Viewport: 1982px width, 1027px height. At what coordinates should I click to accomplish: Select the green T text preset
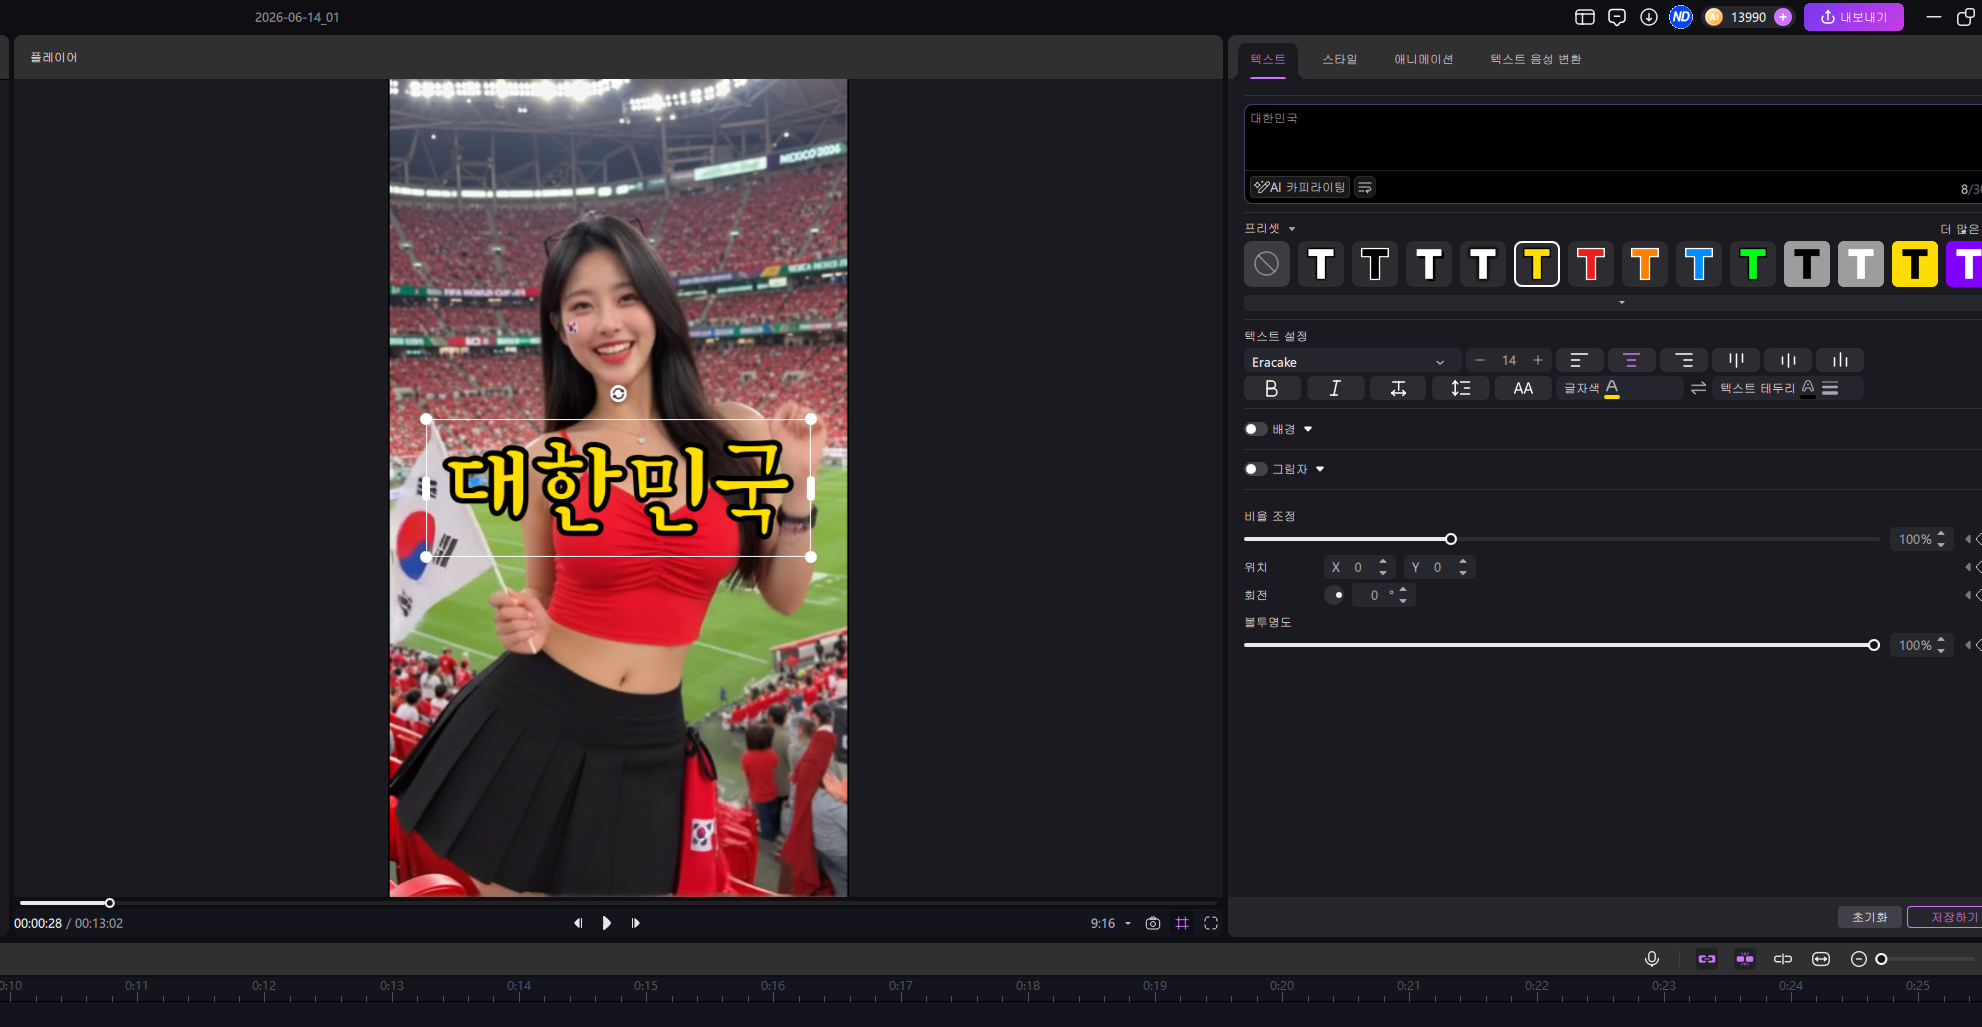coord(1753,264)
